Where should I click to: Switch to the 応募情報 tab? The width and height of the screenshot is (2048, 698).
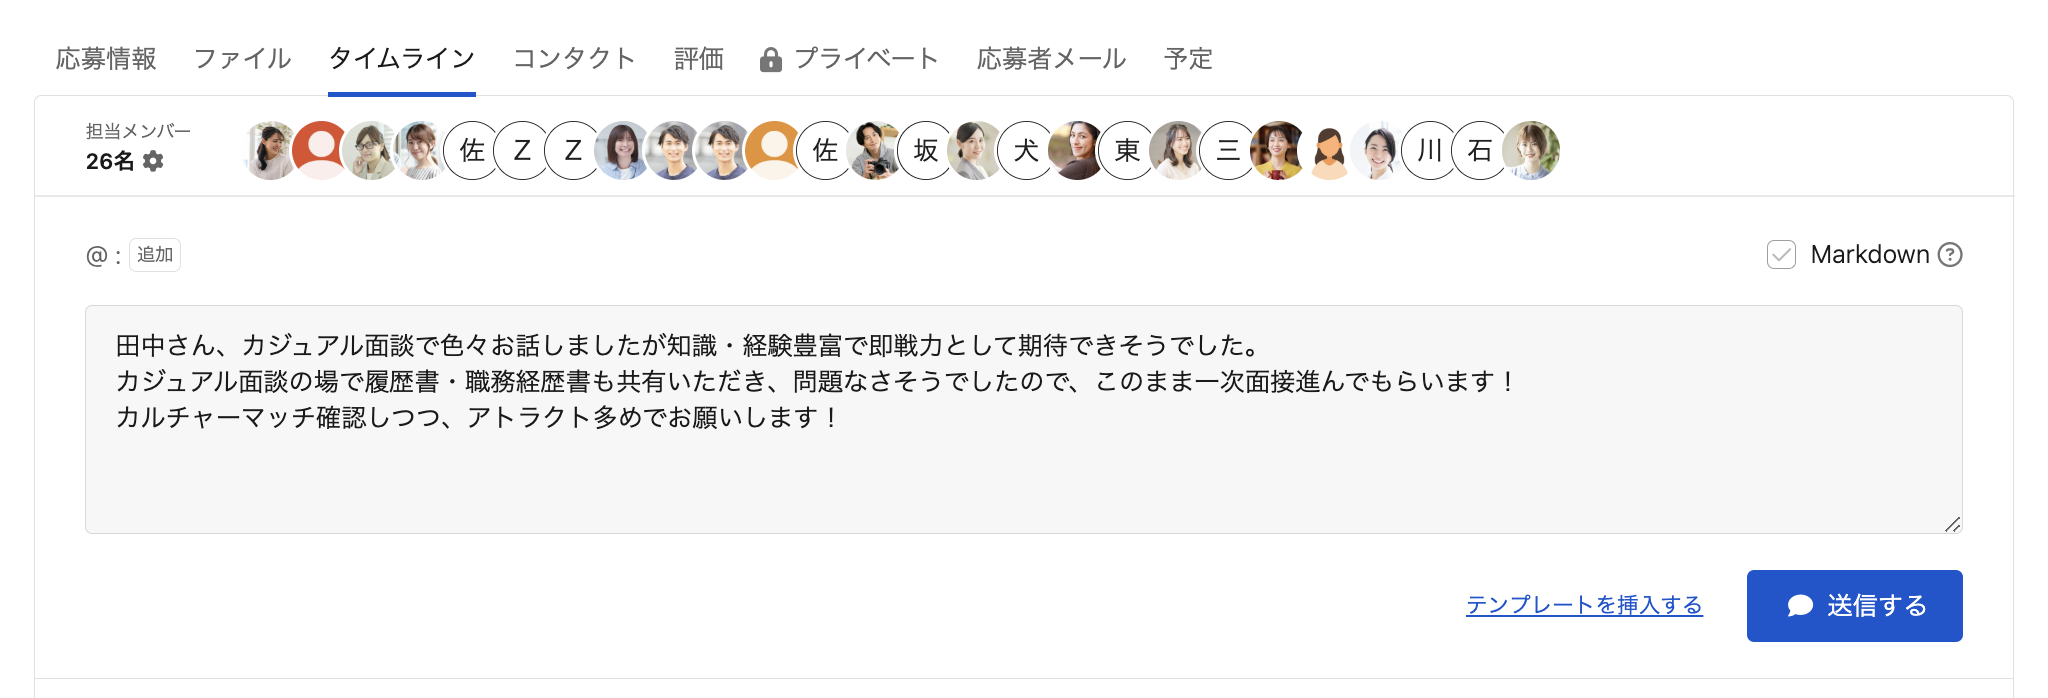(x=106, y=59)
